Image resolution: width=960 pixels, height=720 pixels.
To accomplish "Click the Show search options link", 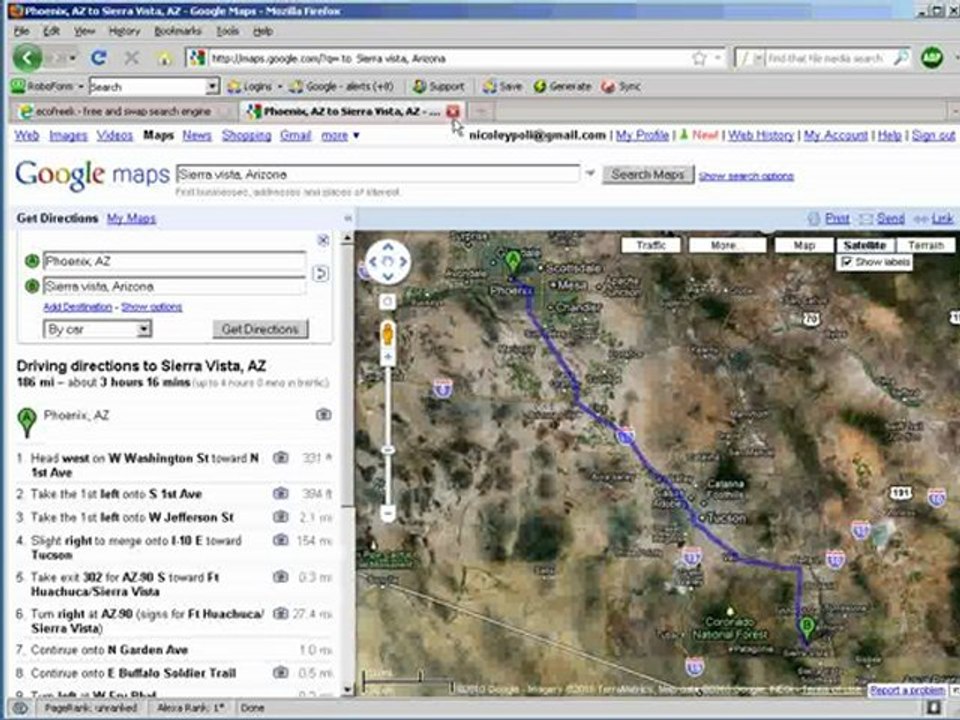I will [746, 176].
